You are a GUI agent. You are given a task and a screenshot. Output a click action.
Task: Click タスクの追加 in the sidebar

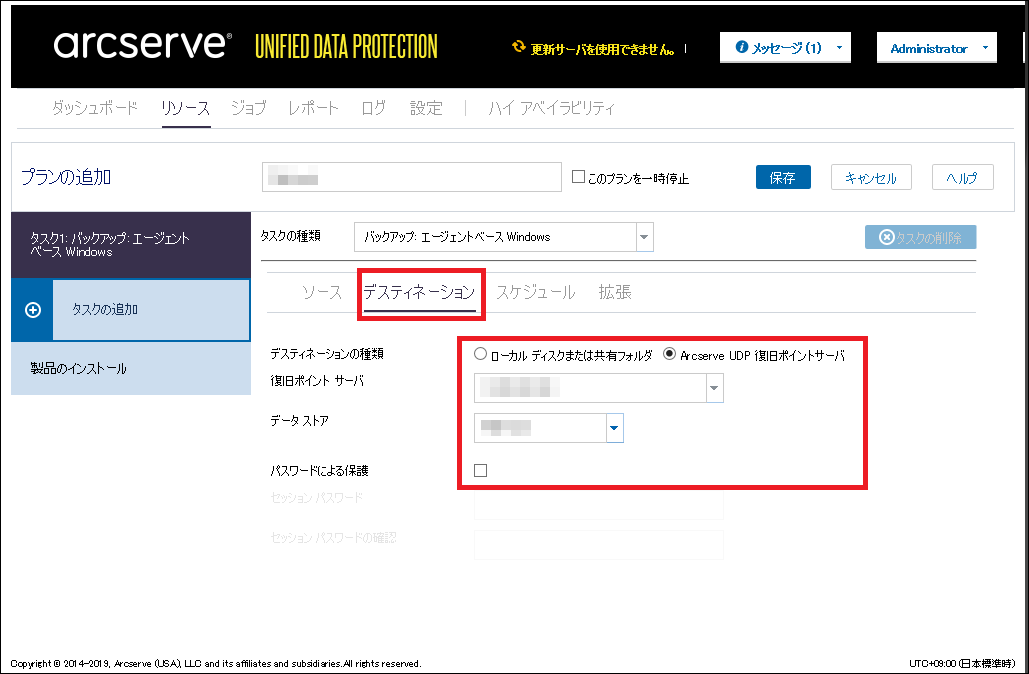(151, 310)
